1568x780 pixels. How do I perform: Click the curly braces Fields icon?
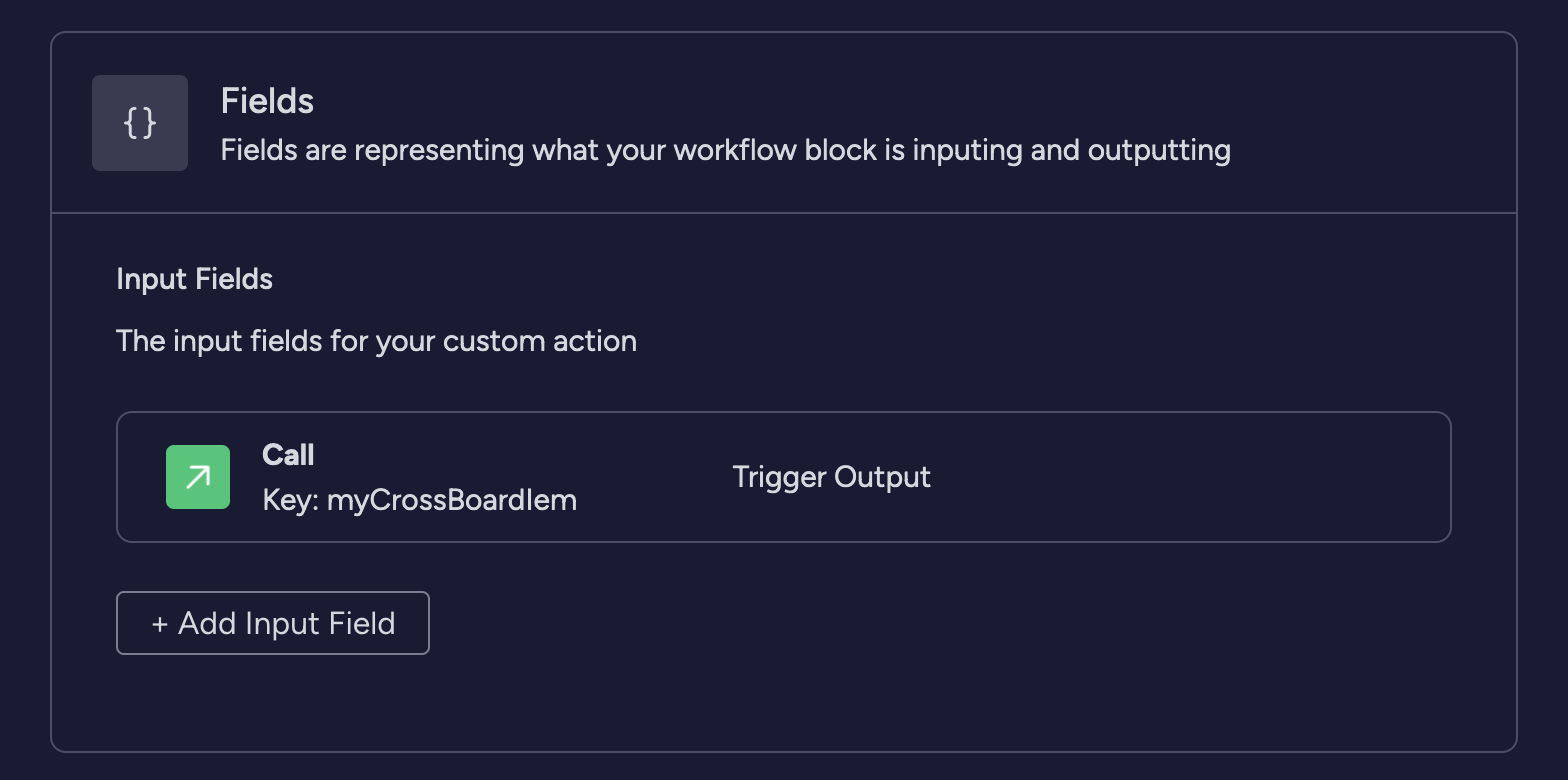point(140,123)
